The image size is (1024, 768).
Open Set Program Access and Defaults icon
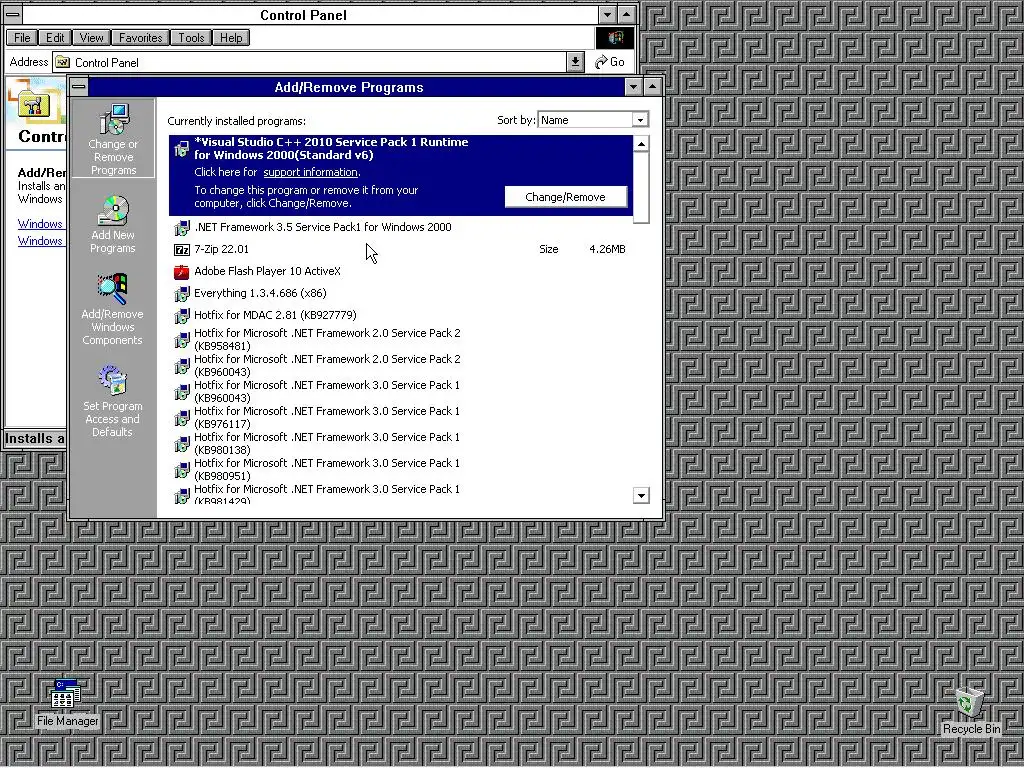[112, 381]
